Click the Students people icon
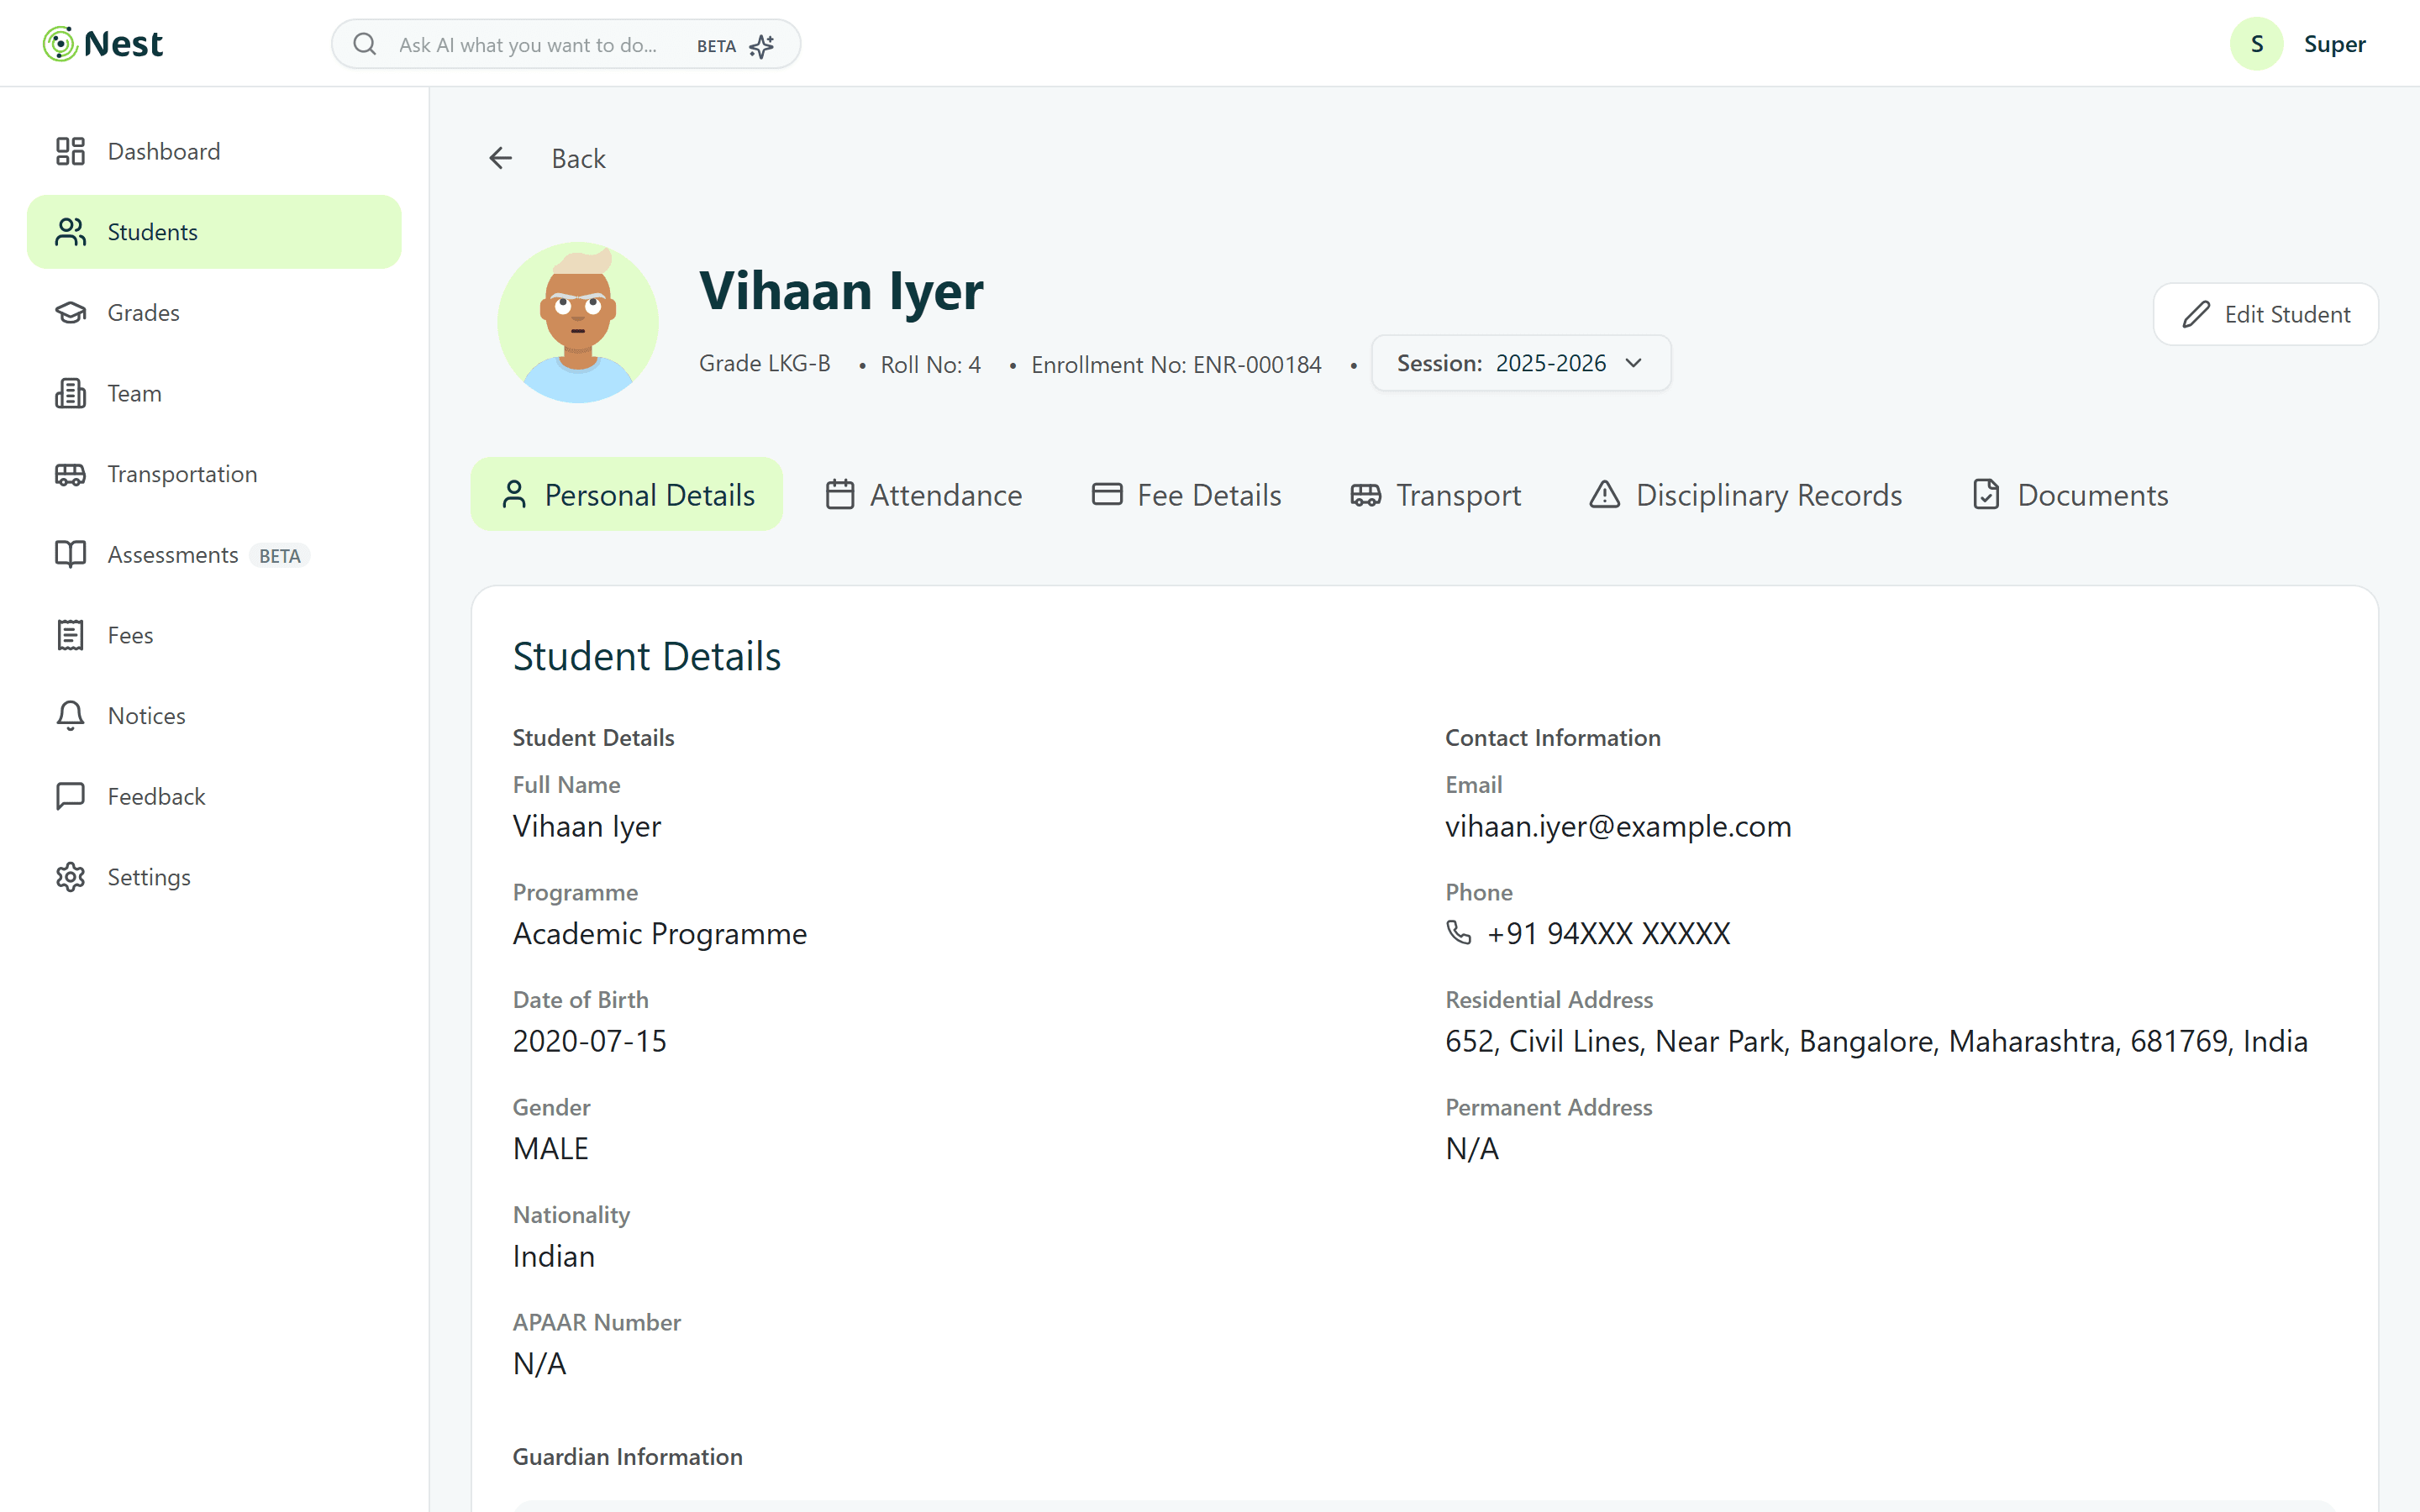The height and width of the screenshot is (1512, 2420). [70, 232]
